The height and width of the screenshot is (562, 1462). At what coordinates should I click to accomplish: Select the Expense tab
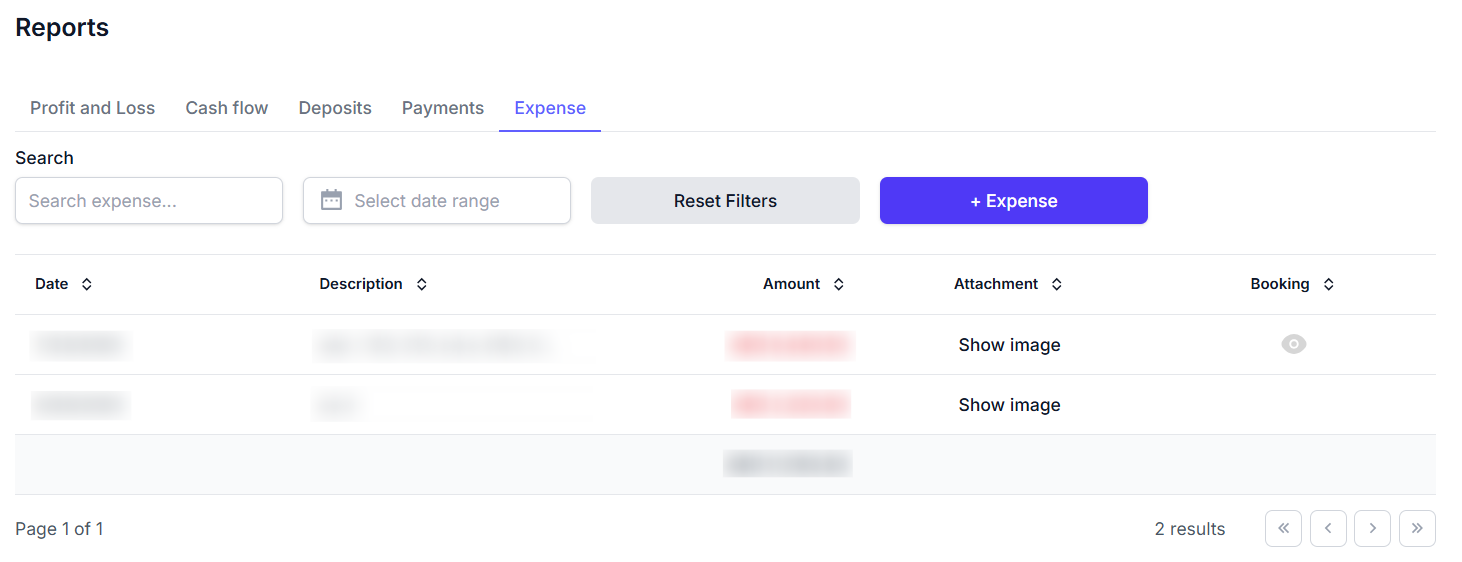[x=550, y=108]
